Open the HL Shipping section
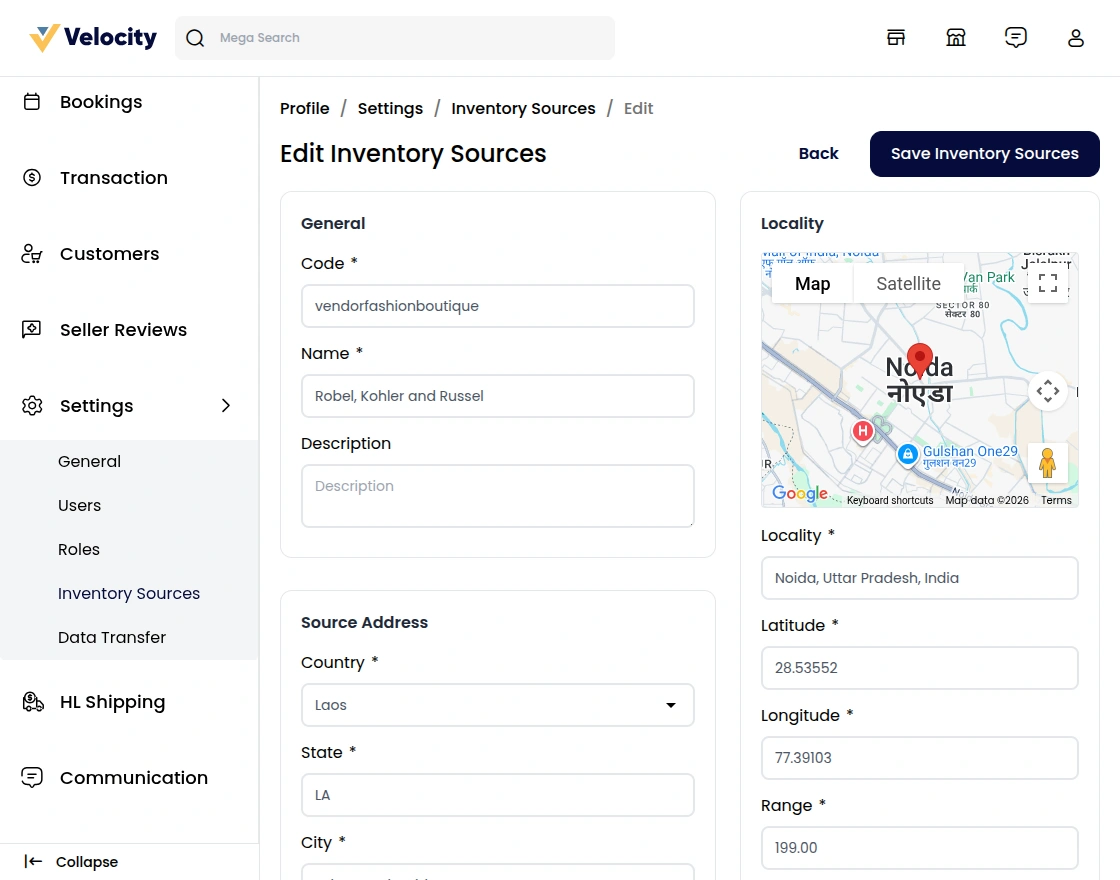Image resolution: width=1120 pixels, height=880 pixels. (112, 701)
